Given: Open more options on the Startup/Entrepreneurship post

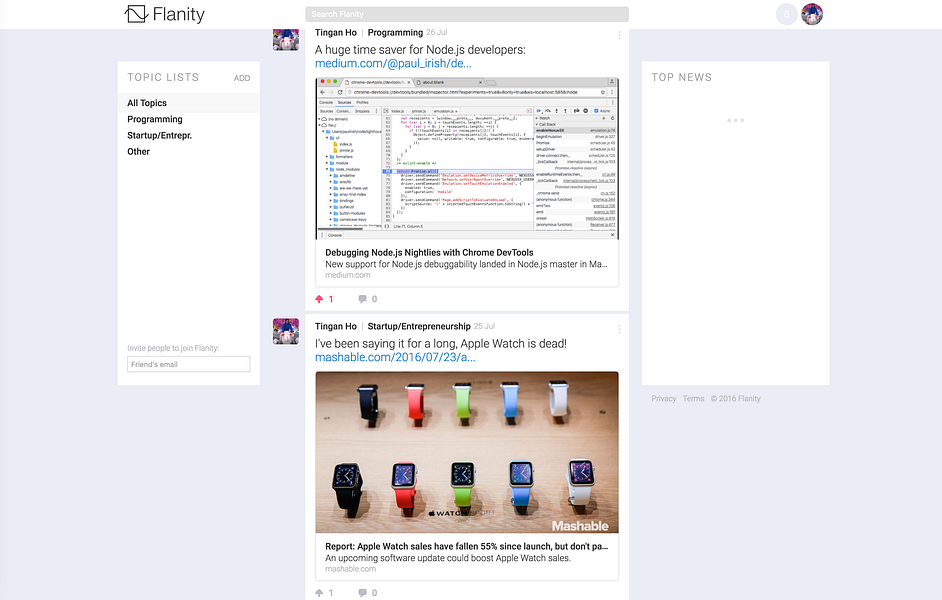Looking at the screenshot, I should [x=619, y=329].
